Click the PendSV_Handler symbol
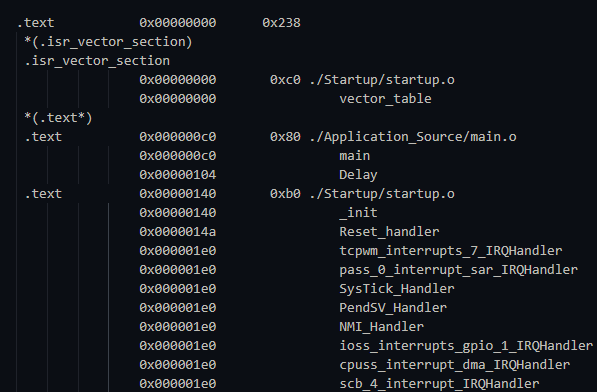597x392 pixels. 393,308
